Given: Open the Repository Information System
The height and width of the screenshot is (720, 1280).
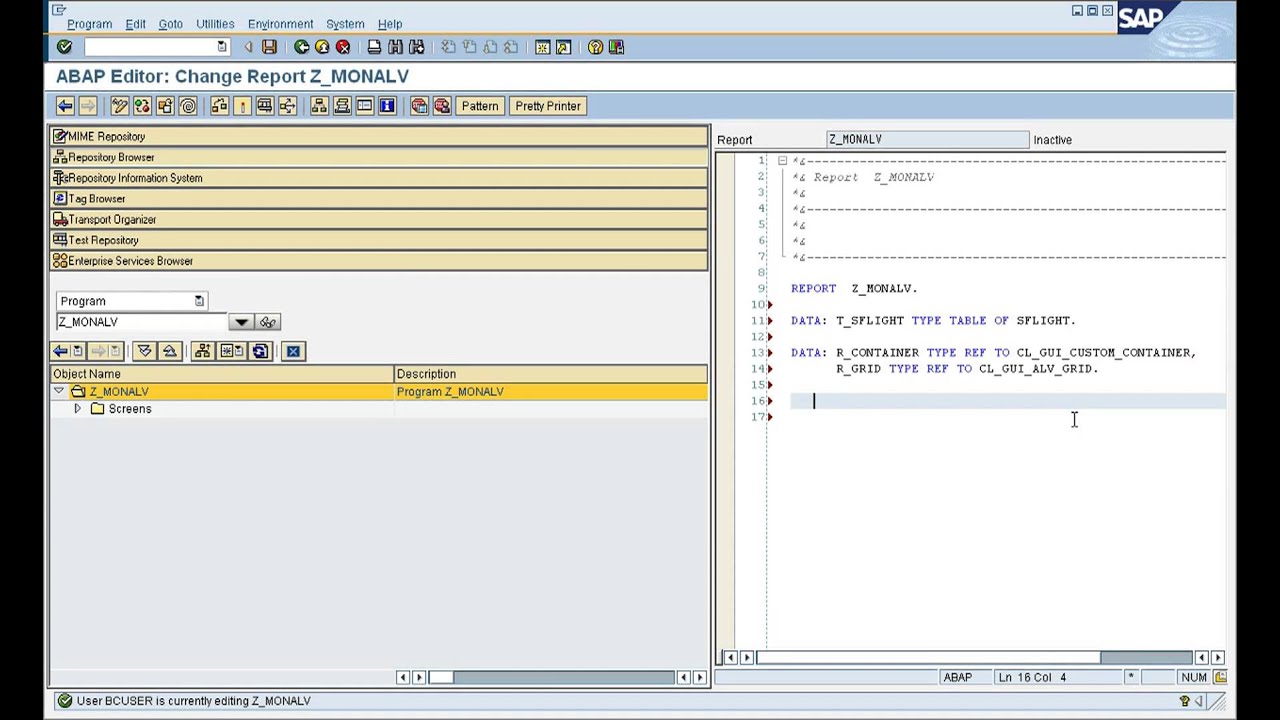Looking at the screenshot, I should coord(379,178).
